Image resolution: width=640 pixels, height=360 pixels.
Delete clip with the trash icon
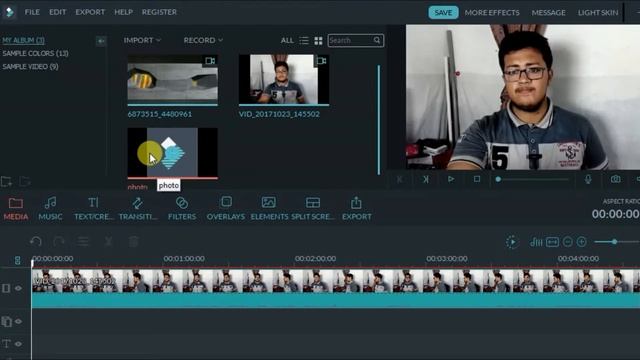pyautogui.click(x=133, y=242)
